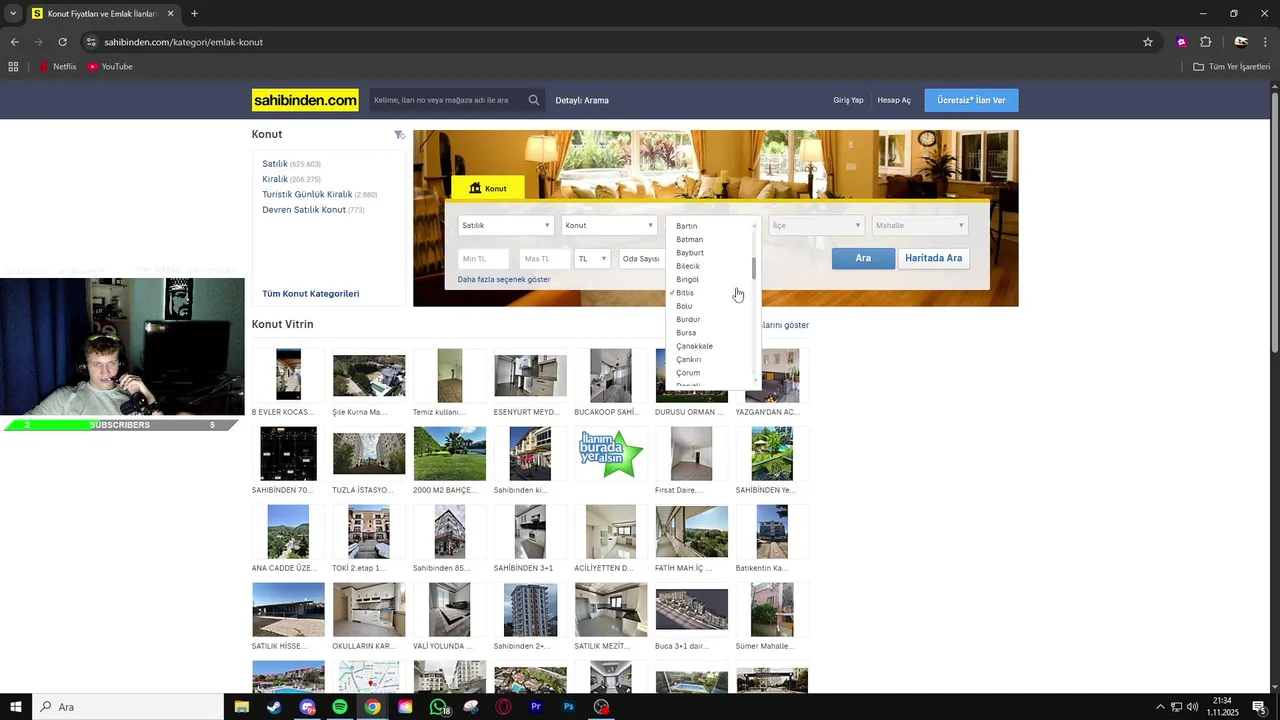Screen dimensions: 1280x720
Task: Open the Satılık listing type dropdown
Action: (505, 226)
